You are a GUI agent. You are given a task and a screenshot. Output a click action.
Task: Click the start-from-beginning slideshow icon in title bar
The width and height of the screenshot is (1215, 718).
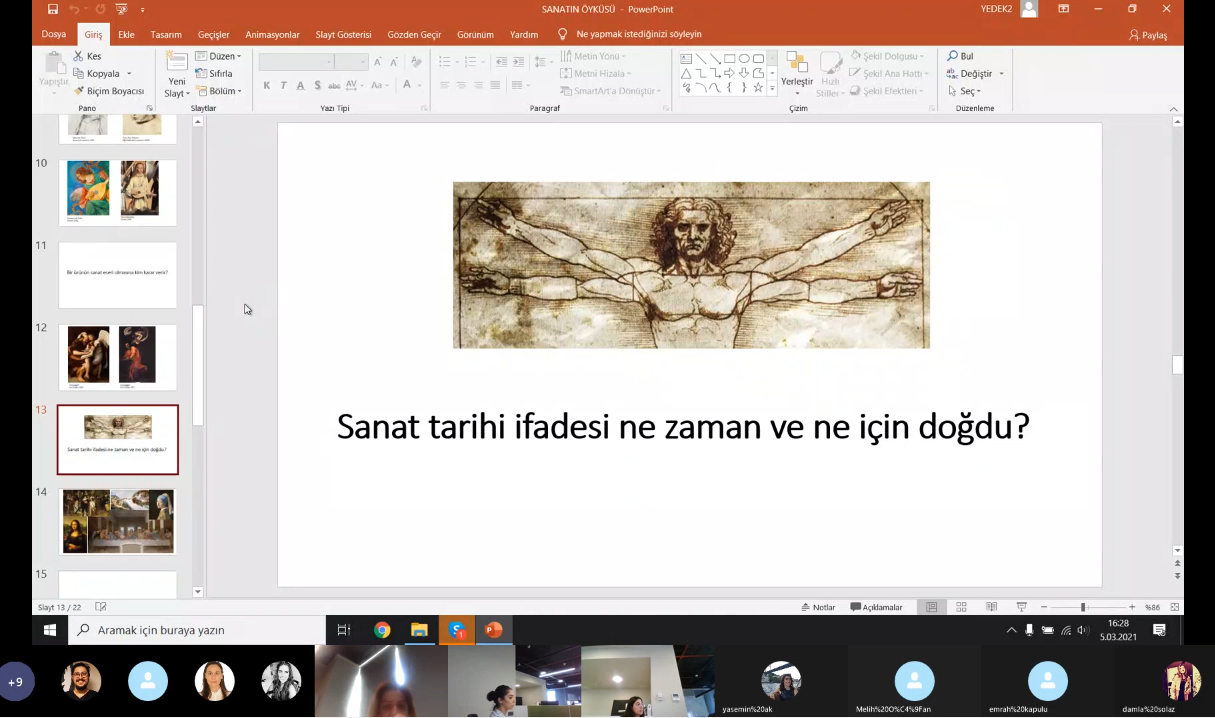click(122, 9)
